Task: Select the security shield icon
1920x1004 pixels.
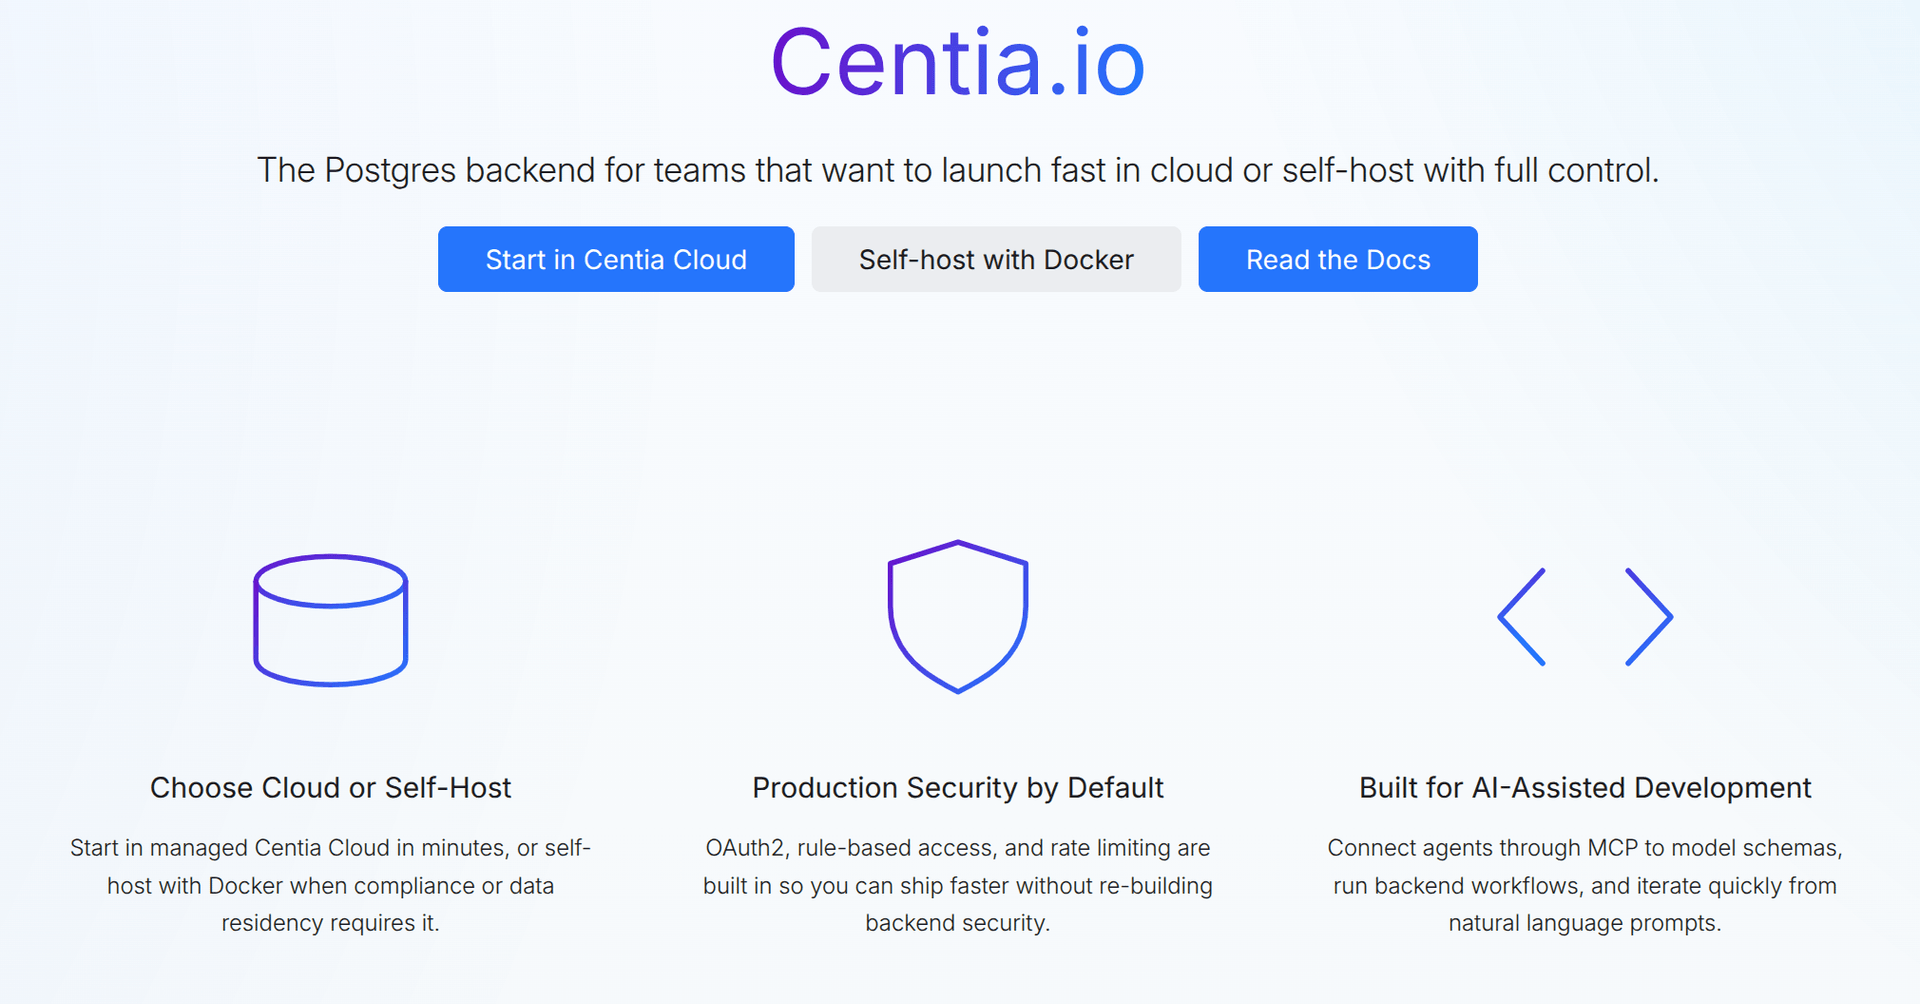Action: point(958,616)
